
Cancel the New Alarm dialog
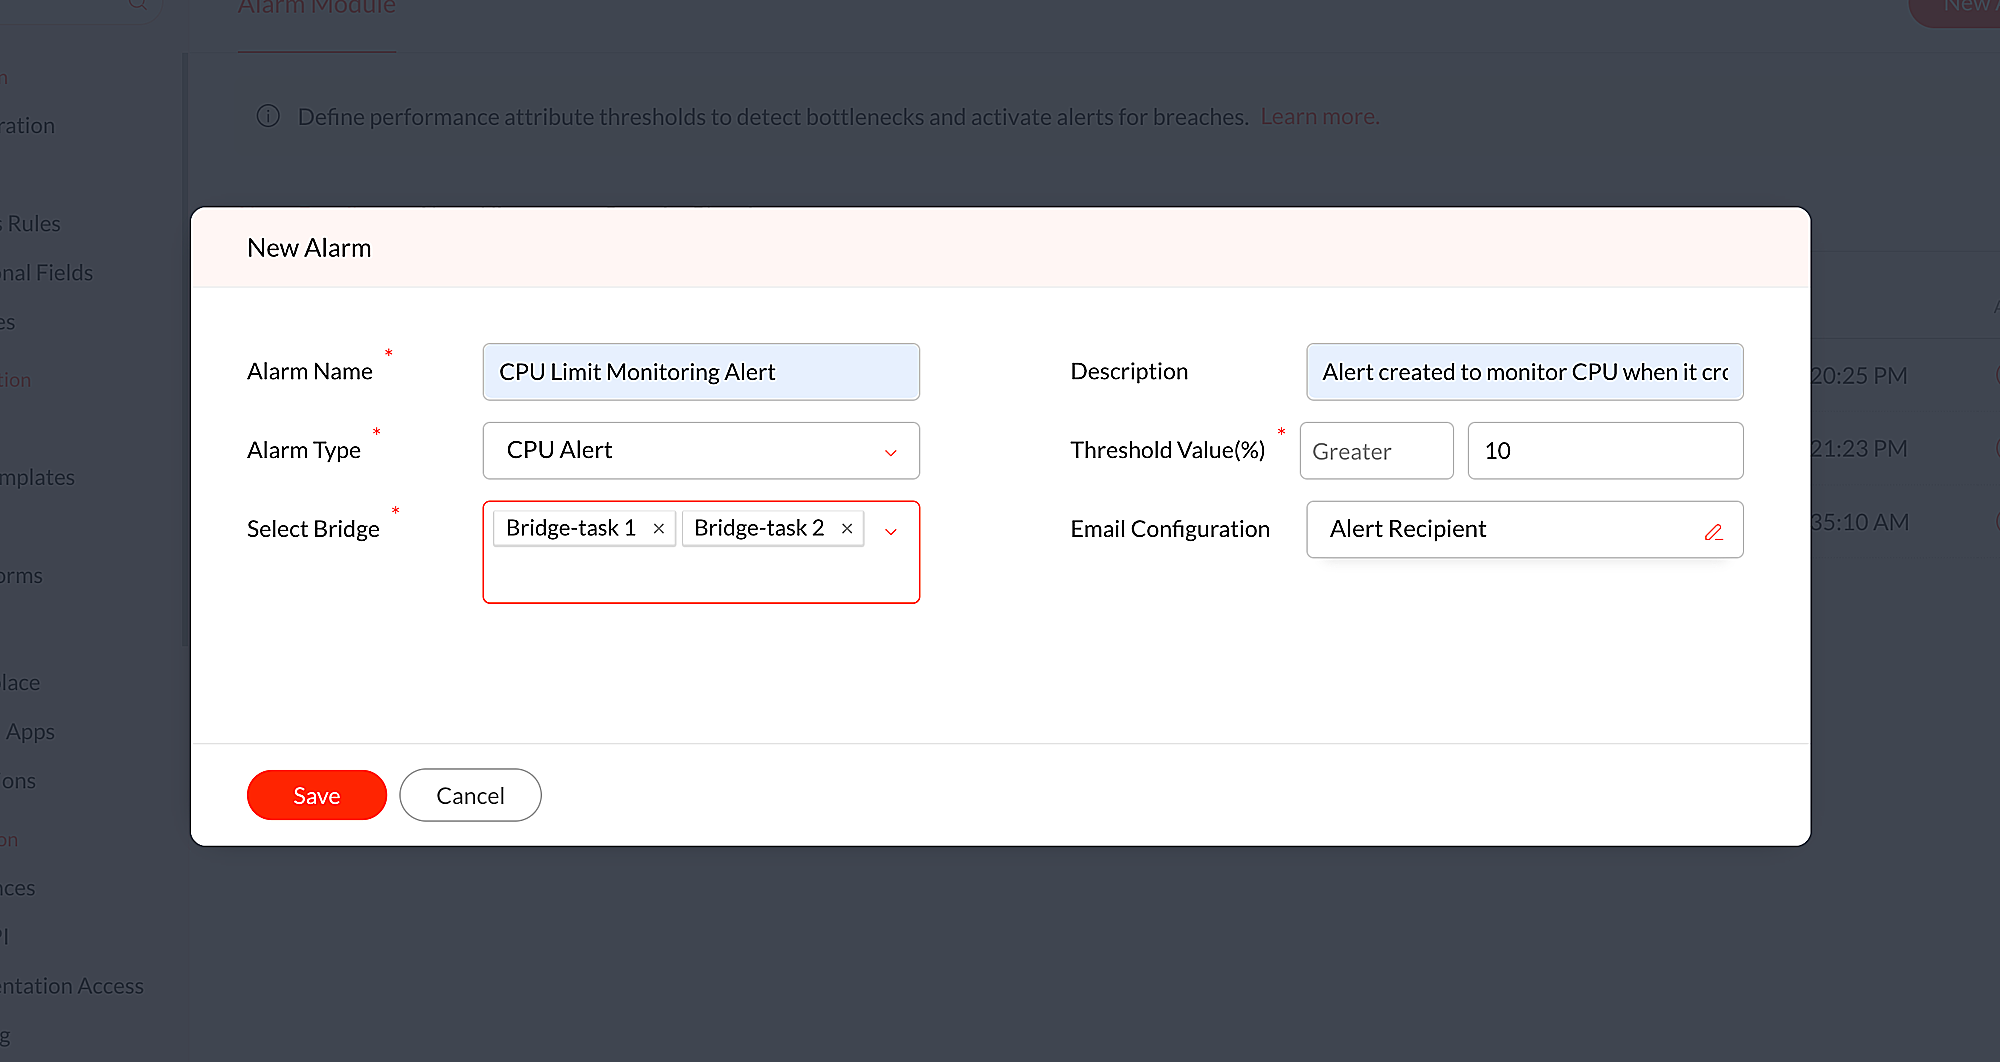pos(470,796)
